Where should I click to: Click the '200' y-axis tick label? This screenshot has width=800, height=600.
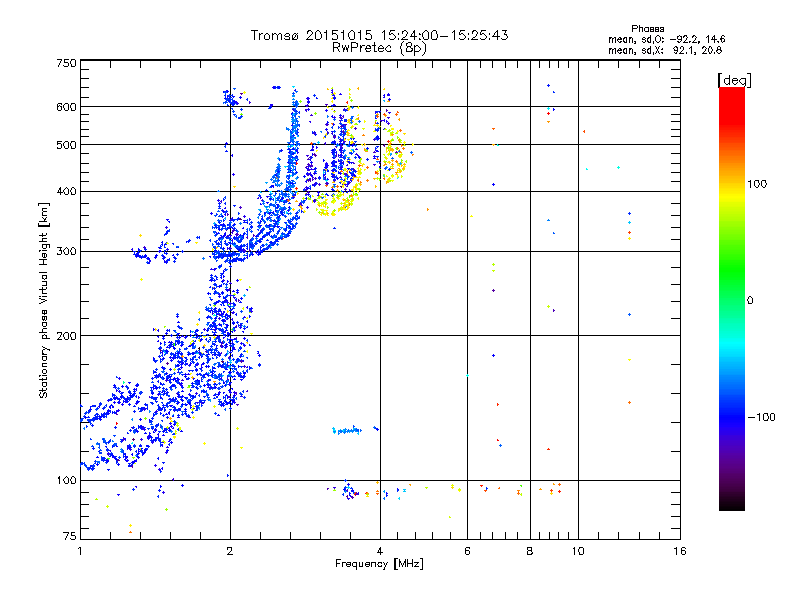(x=66, y=336)
